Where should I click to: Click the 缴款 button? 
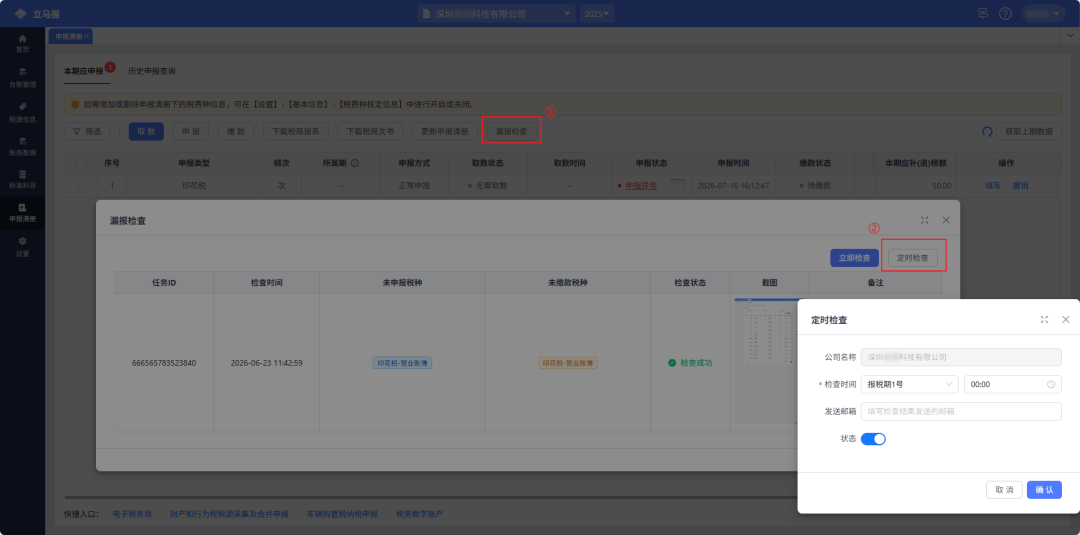point(236,132)
